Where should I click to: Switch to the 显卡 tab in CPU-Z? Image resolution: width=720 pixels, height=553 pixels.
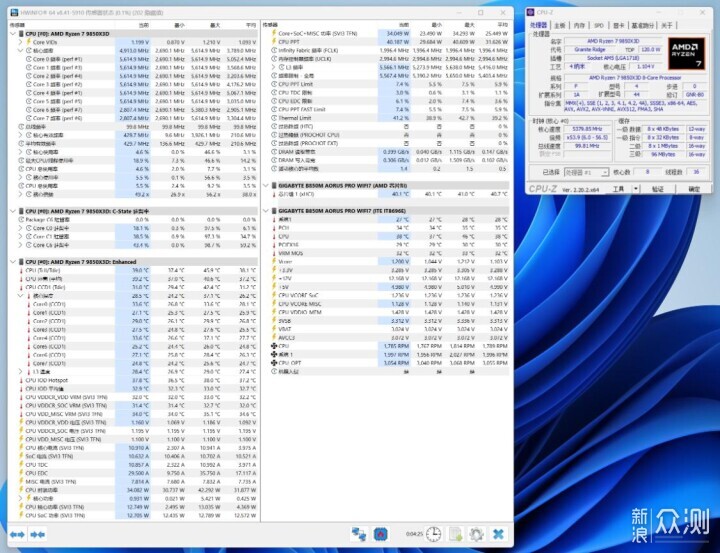coord(619,25)
